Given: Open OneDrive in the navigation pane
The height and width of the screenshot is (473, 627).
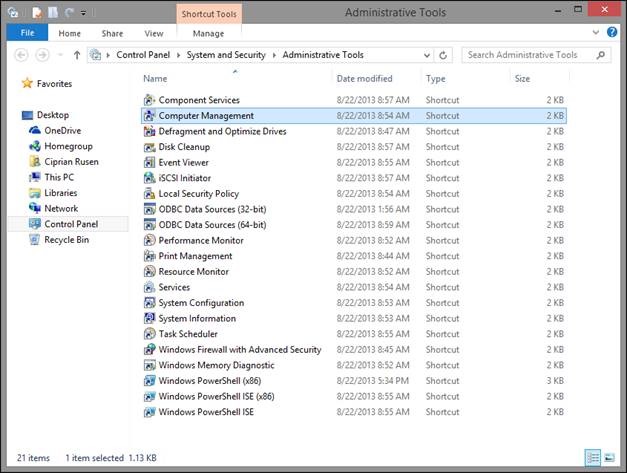Looking at the screenshot, I should point(62,131).
